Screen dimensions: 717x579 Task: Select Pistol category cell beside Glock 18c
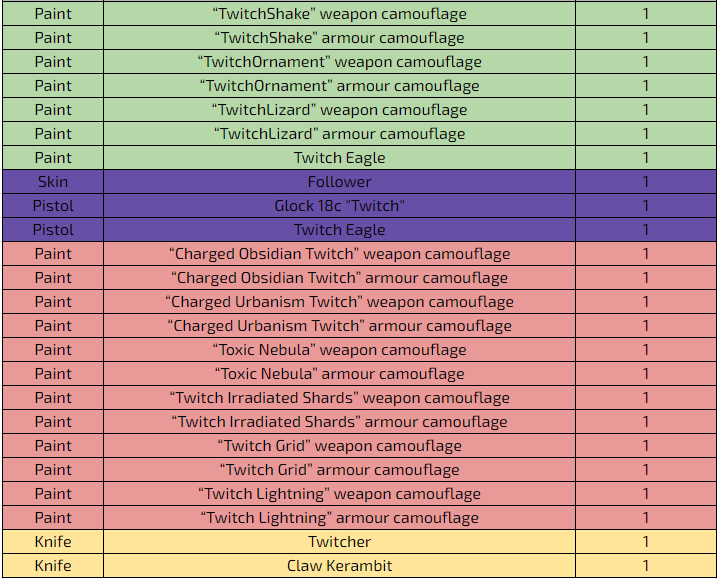[x=53, y=206]
